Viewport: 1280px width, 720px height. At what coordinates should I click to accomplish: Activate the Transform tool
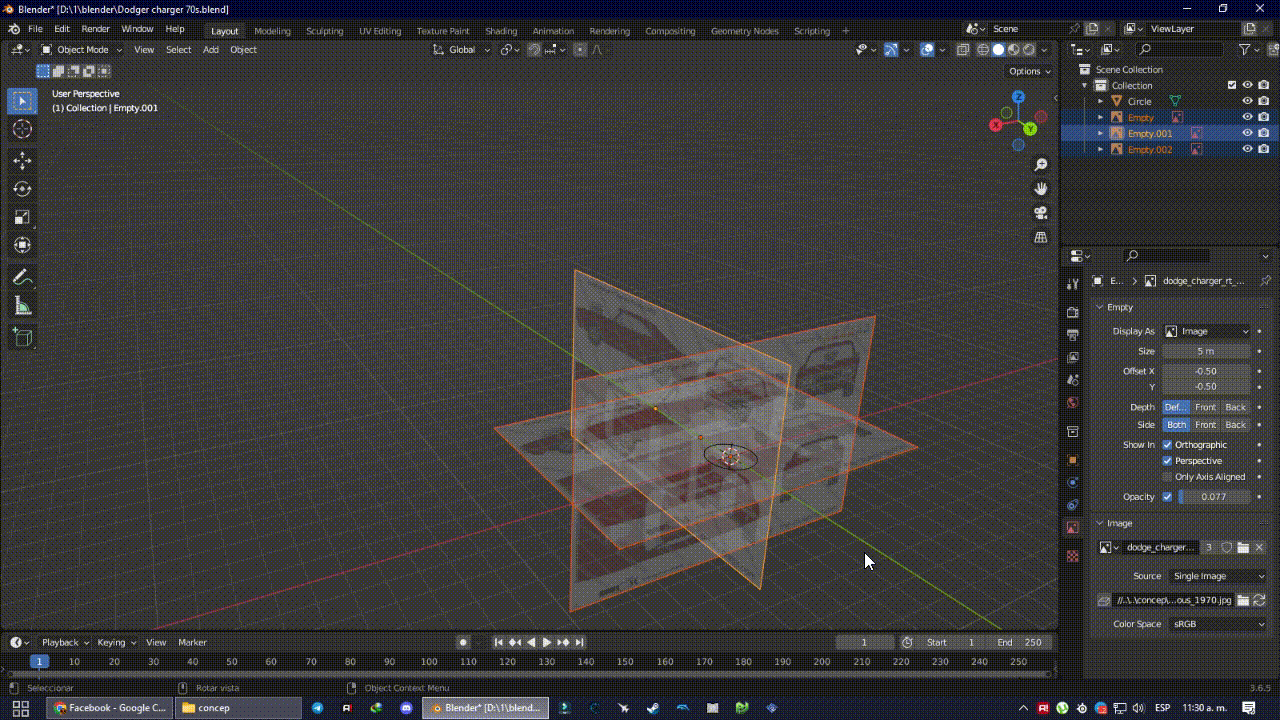tap(22, 245)
